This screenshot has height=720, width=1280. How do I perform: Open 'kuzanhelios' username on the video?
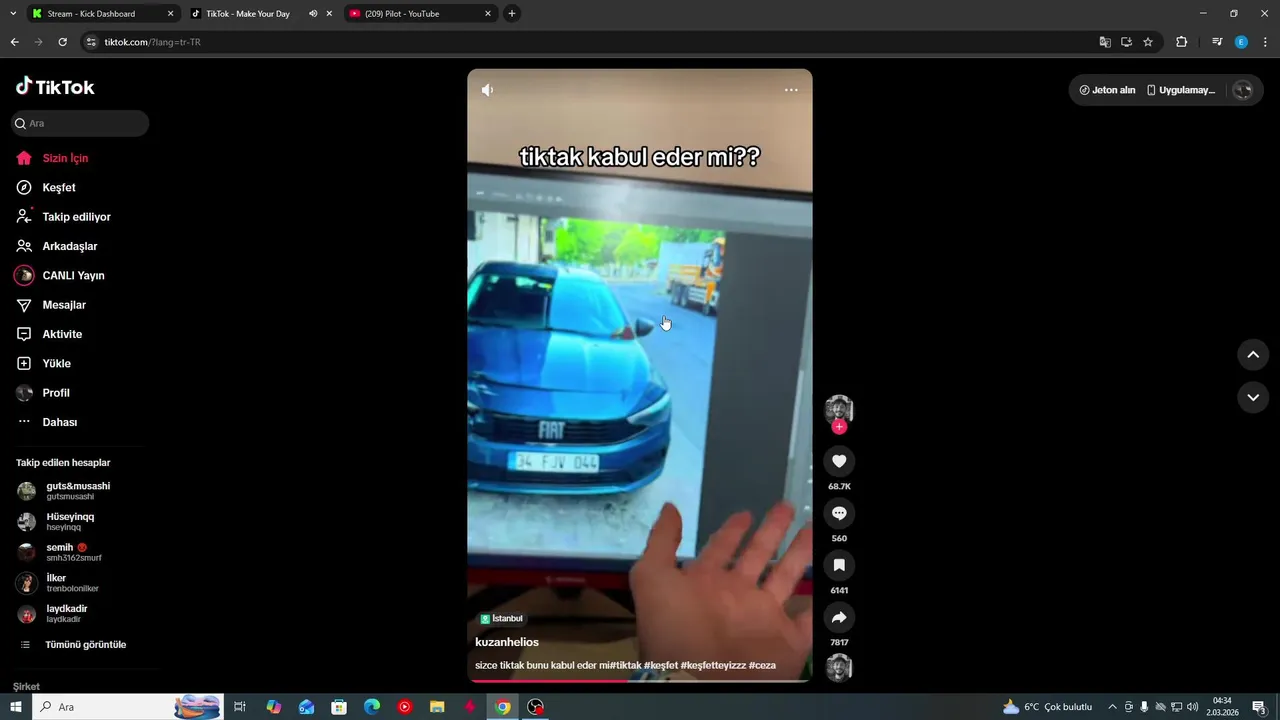click(x=507, y=642)
